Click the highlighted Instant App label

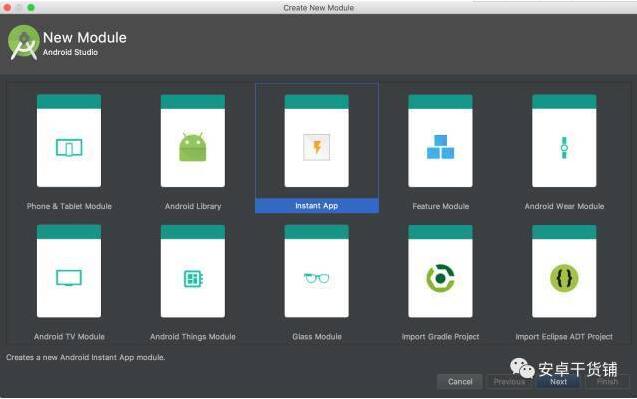click(316, 206)
